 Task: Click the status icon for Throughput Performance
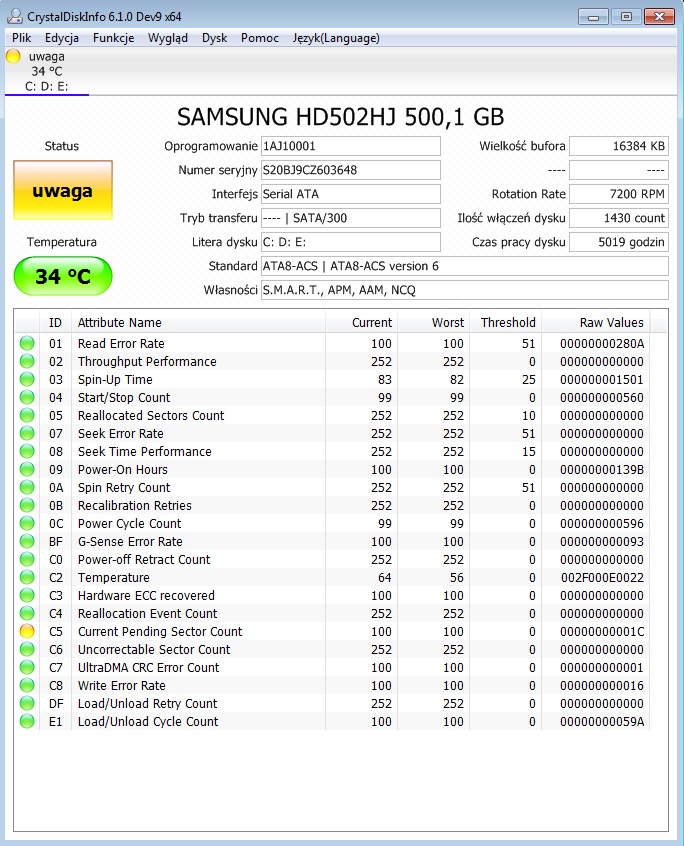click(27, 361)
